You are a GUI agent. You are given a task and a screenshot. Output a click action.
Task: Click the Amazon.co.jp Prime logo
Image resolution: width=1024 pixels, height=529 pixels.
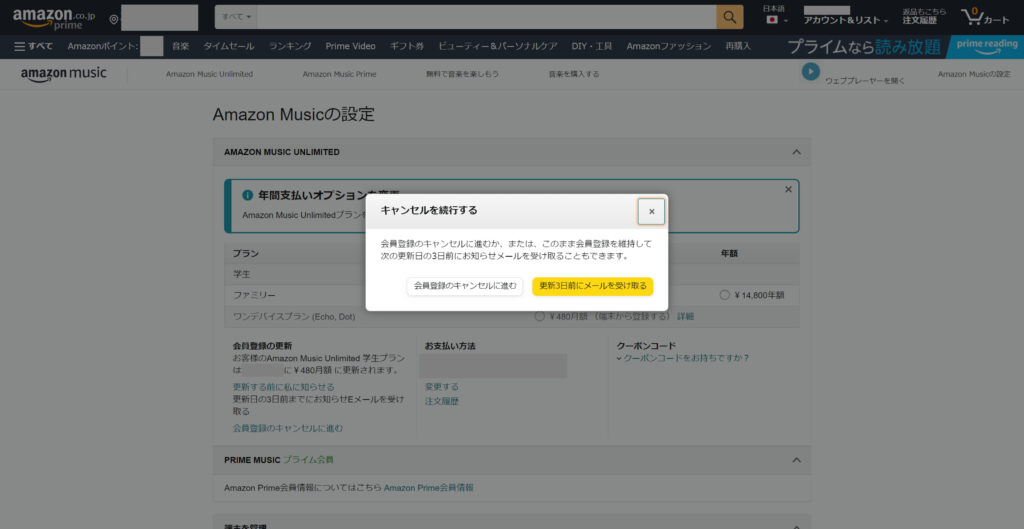(56, 18)
